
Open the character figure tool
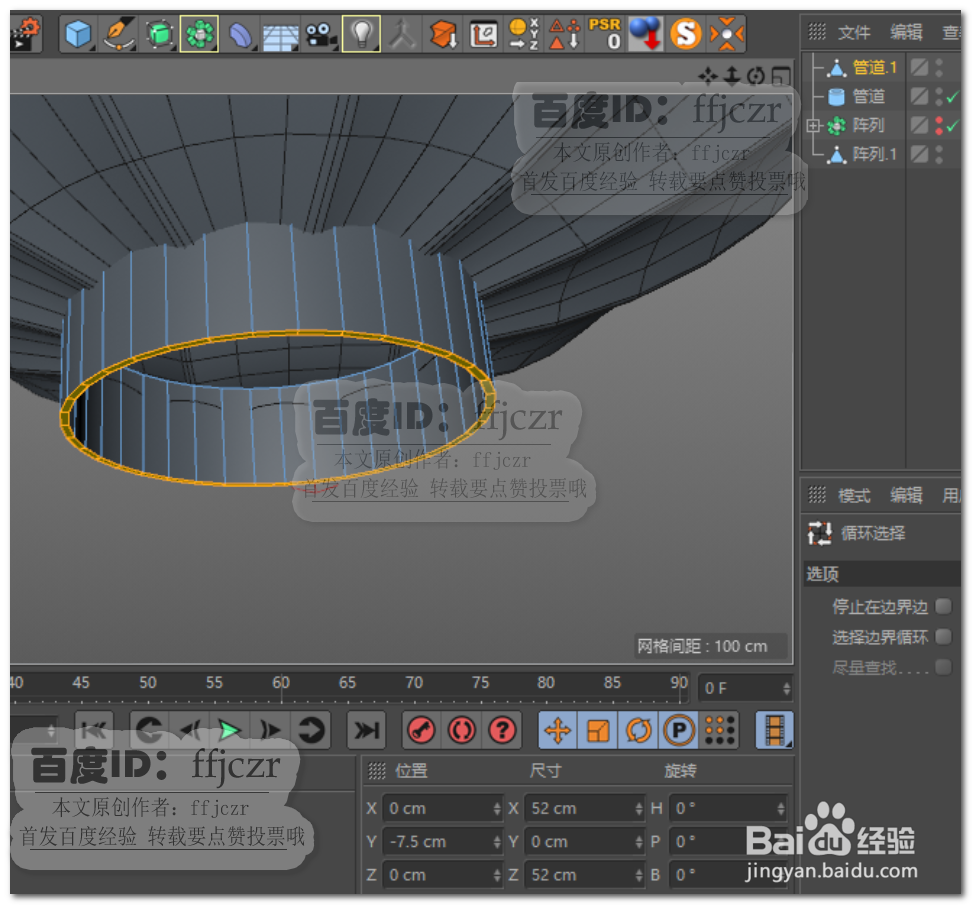click(402, 34)
